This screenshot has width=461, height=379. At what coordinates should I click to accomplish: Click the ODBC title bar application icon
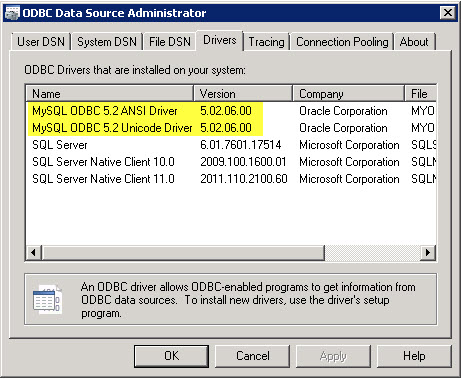12,13
